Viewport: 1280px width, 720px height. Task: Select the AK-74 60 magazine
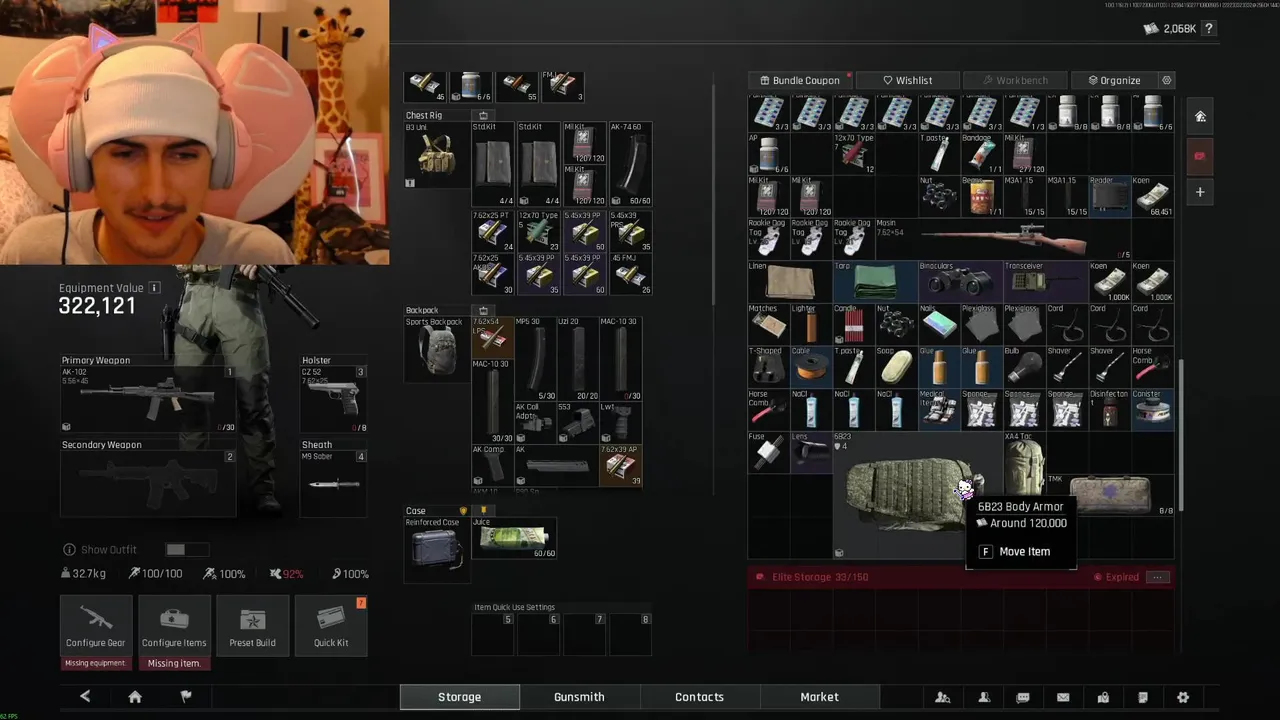click(x=630, y=164)
